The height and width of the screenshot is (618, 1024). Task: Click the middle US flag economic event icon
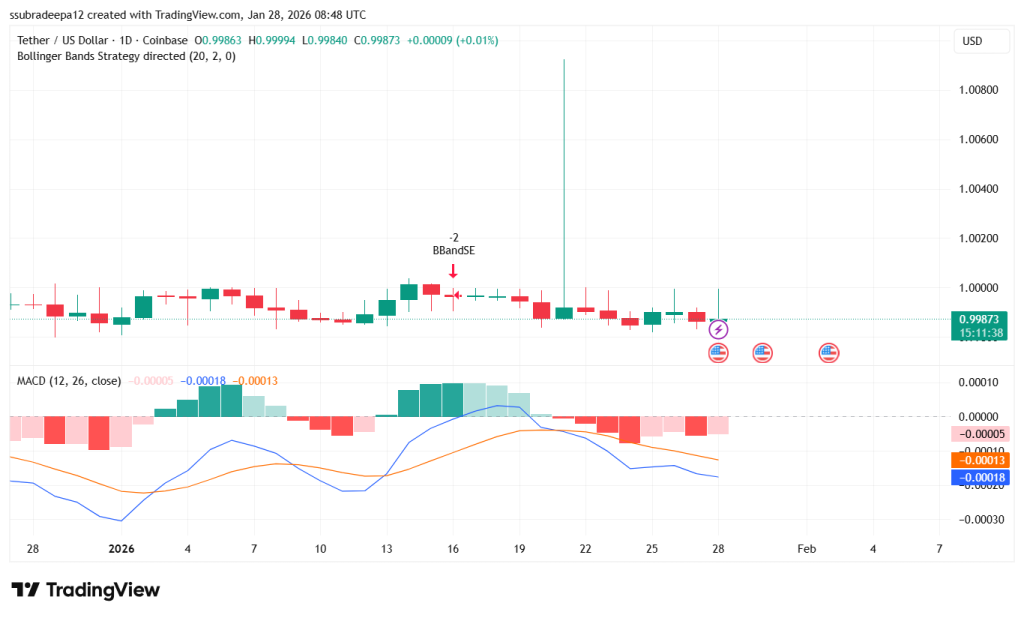[763, 352]
